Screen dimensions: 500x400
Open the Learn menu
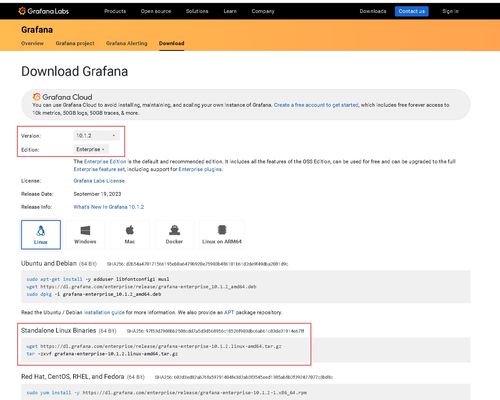coord(230,11)
